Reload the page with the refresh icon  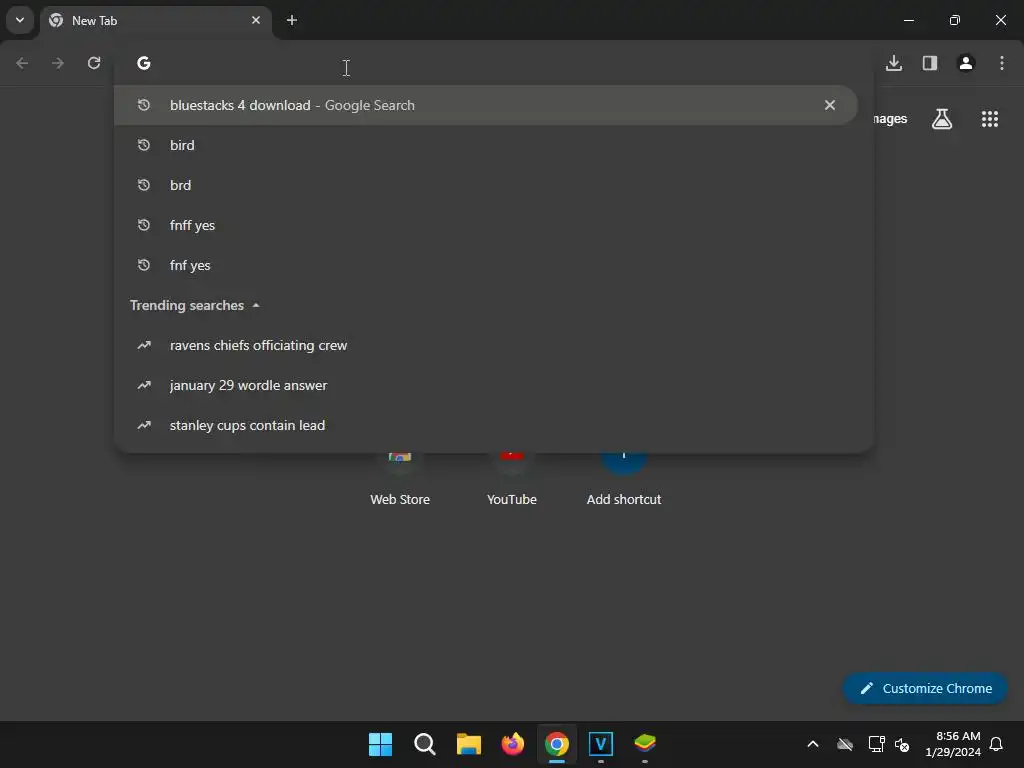click(94, 63)
